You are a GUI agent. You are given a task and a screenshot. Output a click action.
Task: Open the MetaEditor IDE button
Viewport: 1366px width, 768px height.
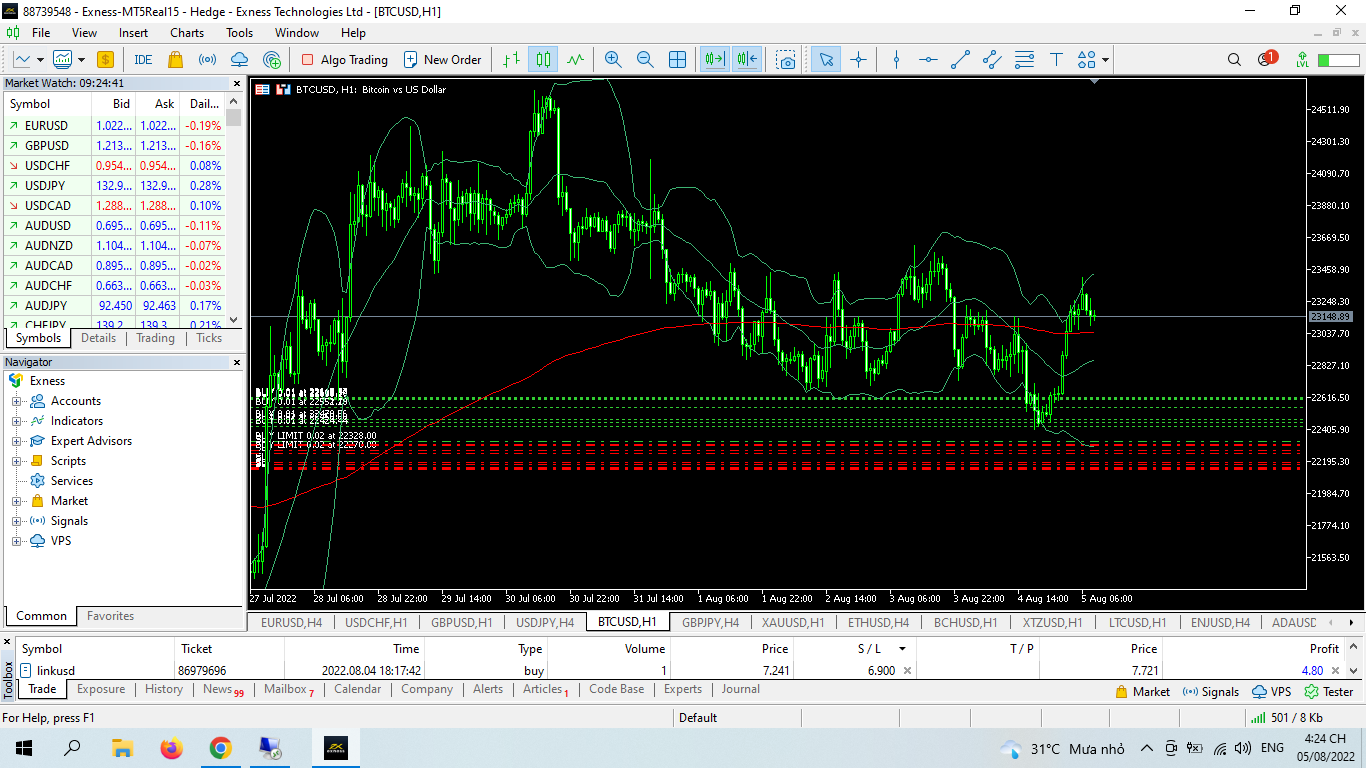[143, 59]
